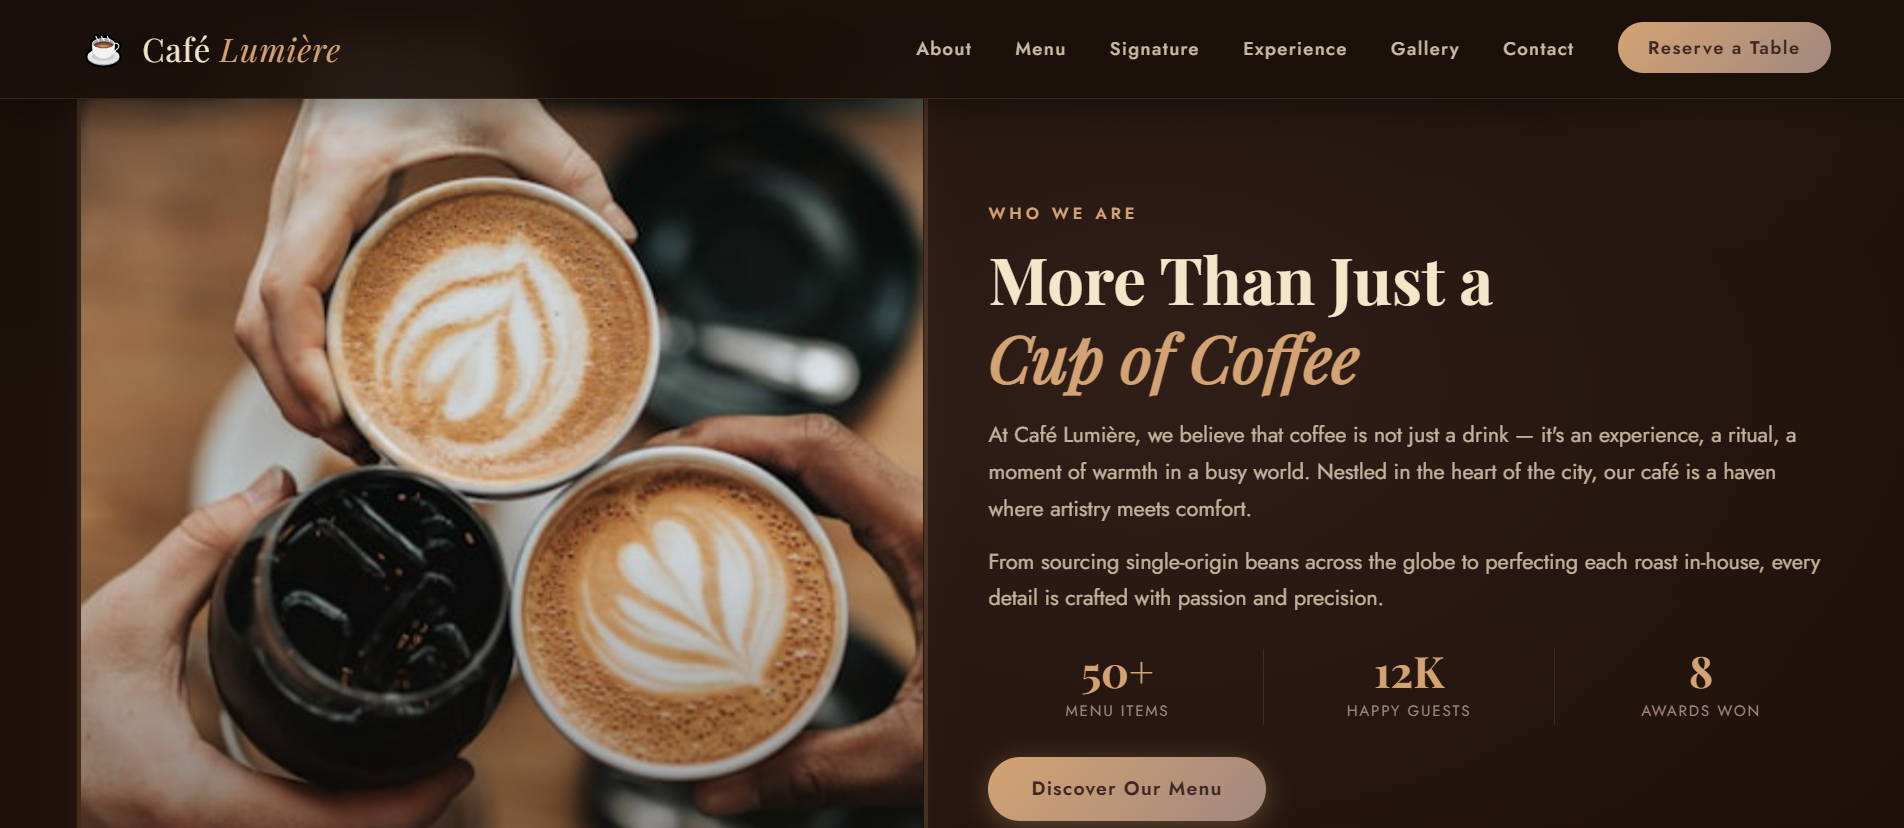Select the 12K Happy Guests stat

click(x=1408, y=687)
